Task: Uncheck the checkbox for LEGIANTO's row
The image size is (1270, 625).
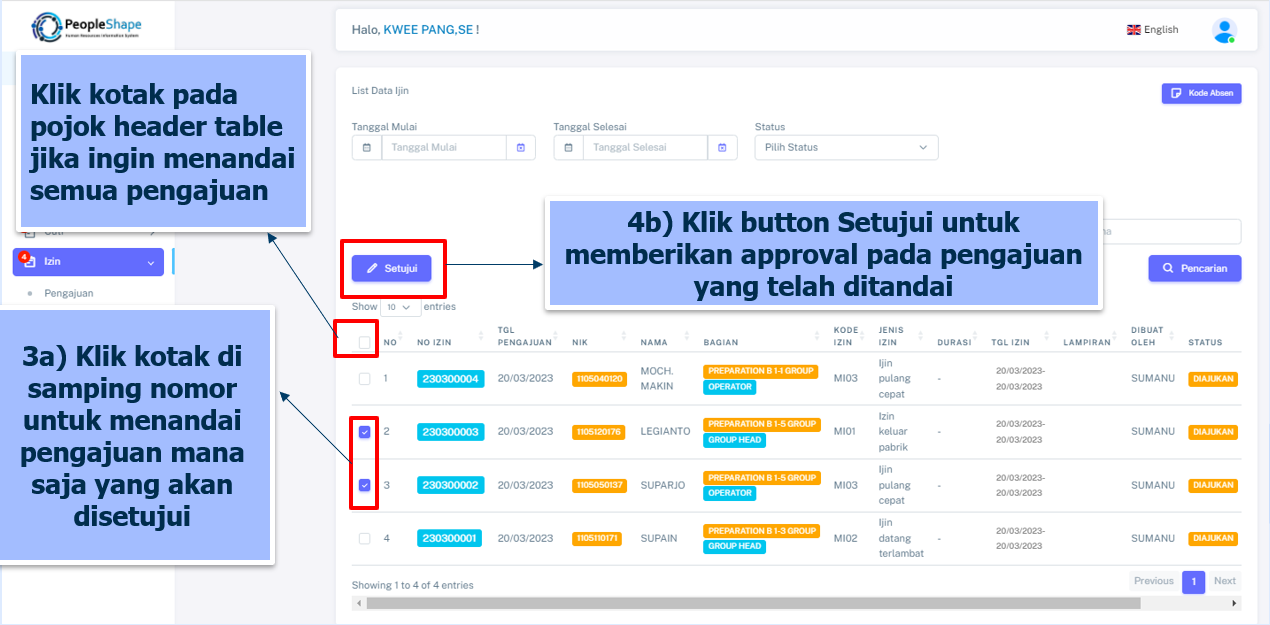Action: tap(364, 432)
